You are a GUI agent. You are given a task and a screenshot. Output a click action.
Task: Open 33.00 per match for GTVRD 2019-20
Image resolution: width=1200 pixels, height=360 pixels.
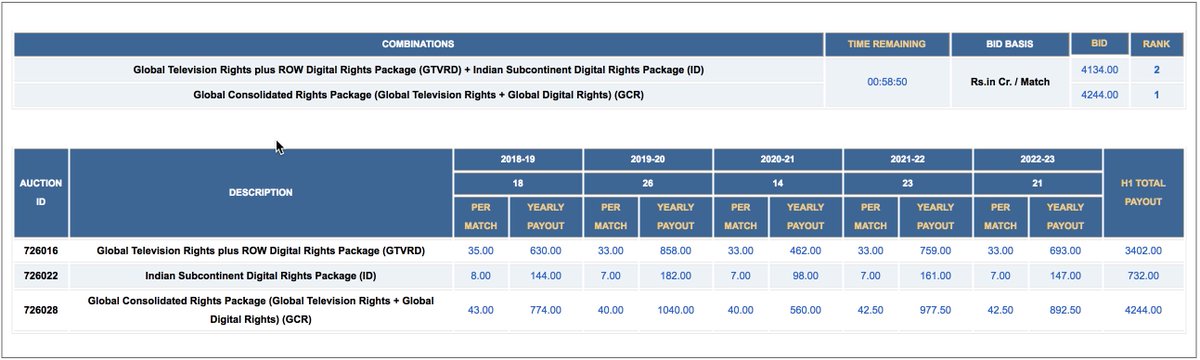[x=611, y=251]
